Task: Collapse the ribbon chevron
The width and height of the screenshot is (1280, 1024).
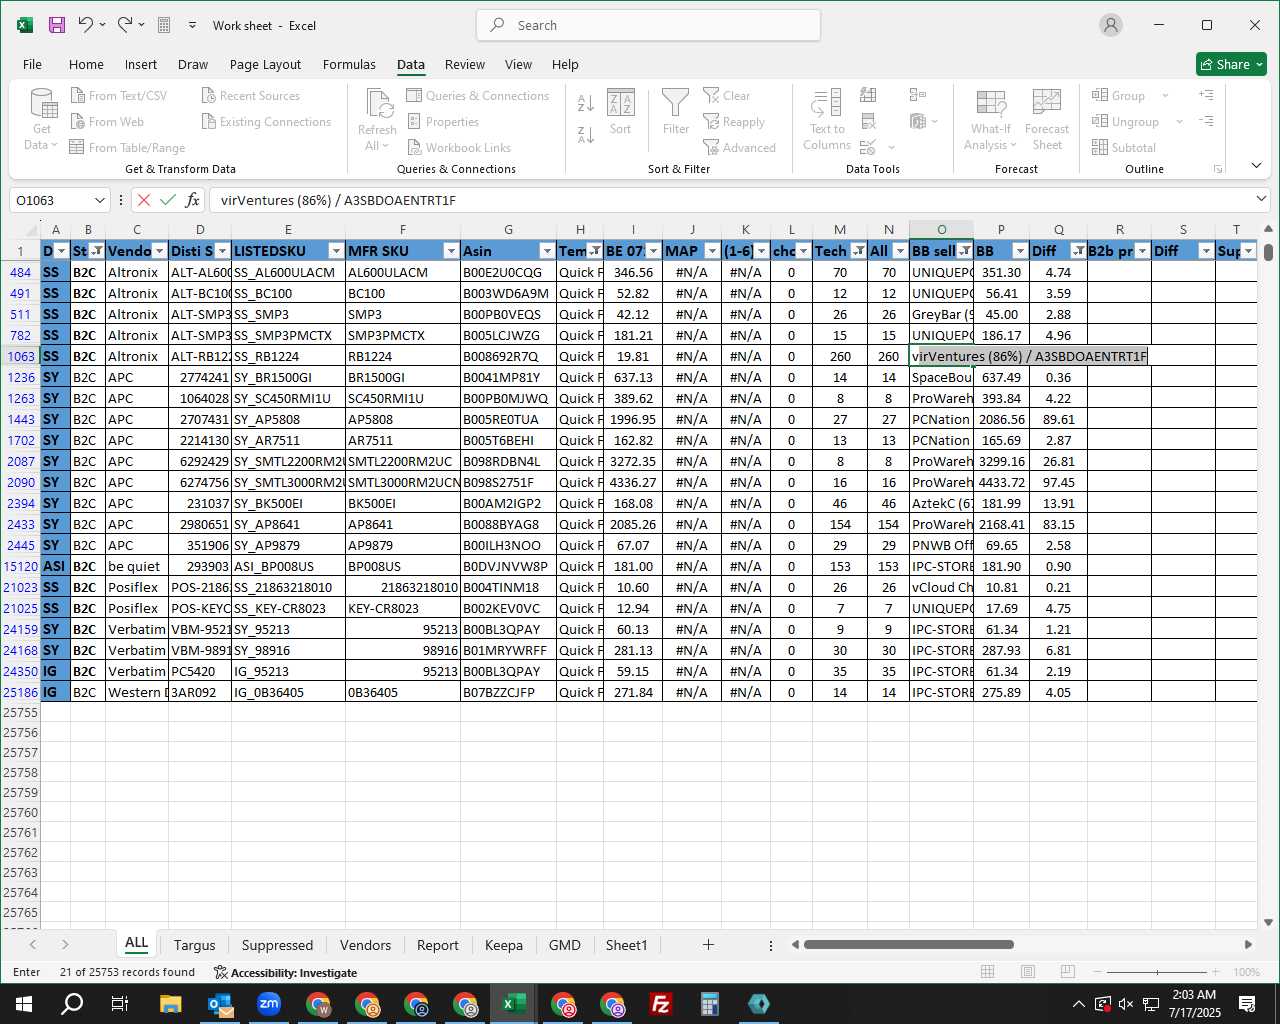Action: click(1257, 165)
